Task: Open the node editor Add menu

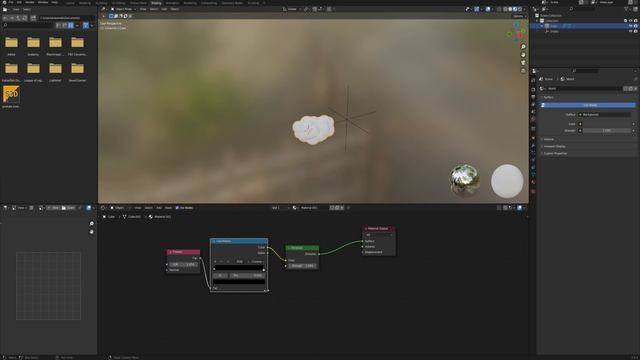Action: 159,208
